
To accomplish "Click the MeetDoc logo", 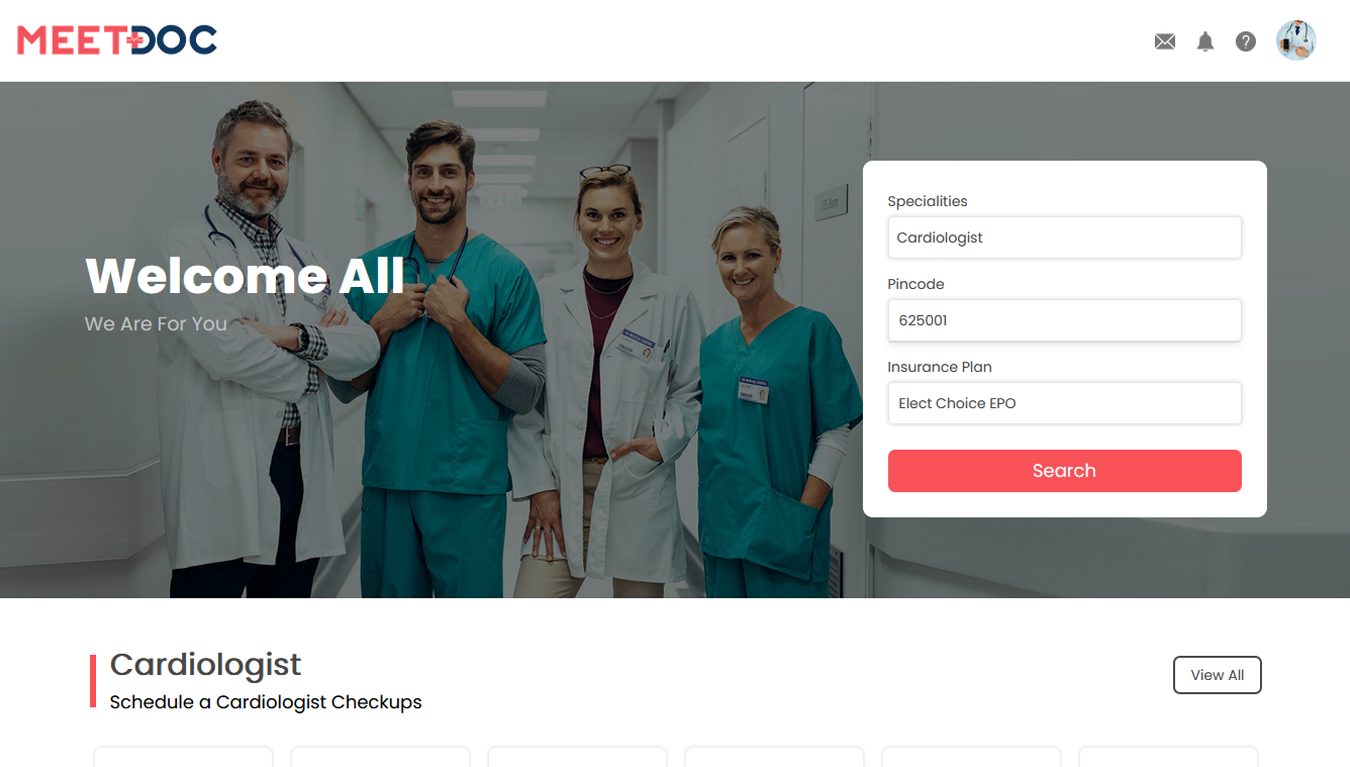I will tap(117, 40).
